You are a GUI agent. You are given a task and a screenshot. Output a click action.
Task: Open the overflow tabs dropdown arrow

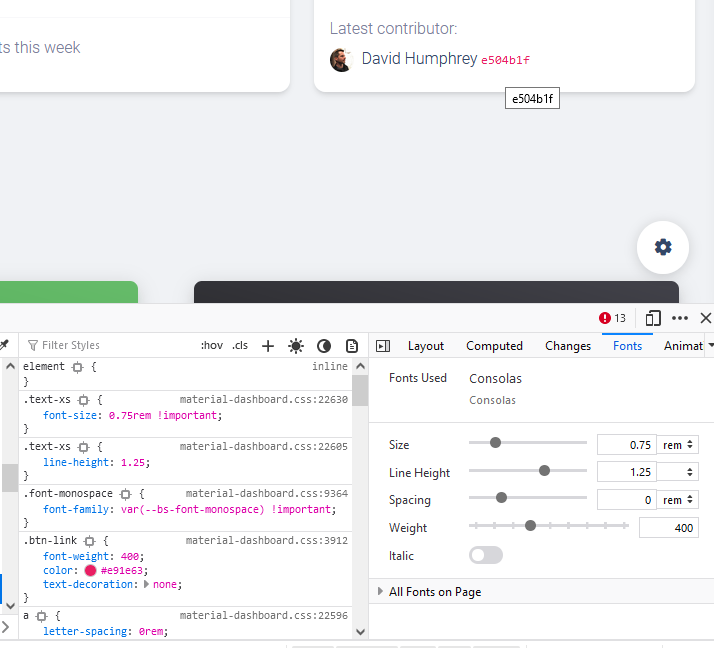[711, 346]
